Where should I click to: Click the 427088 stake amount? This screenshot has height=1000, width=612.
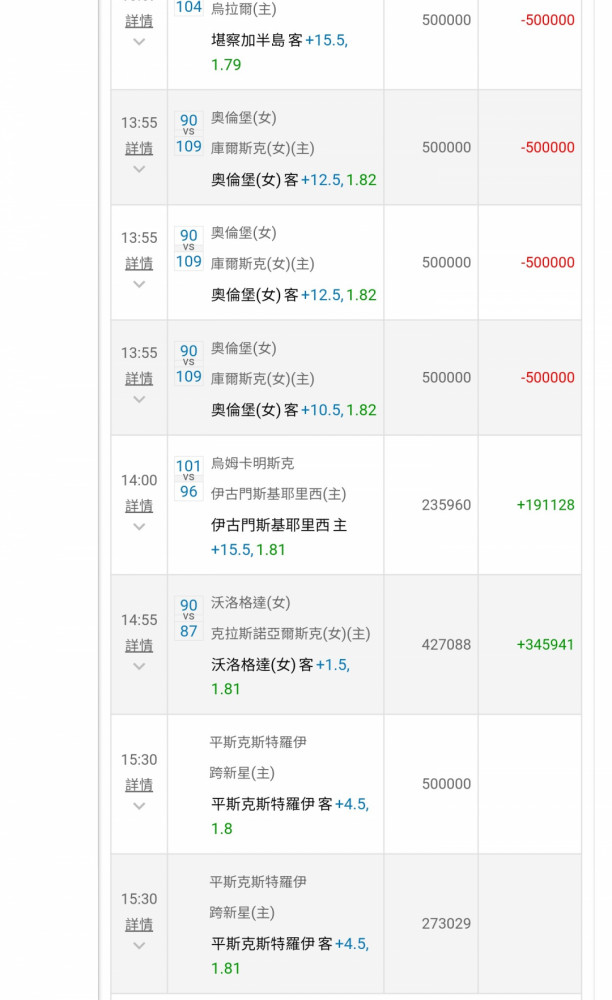pyautogui.click(x=446, y=645)
